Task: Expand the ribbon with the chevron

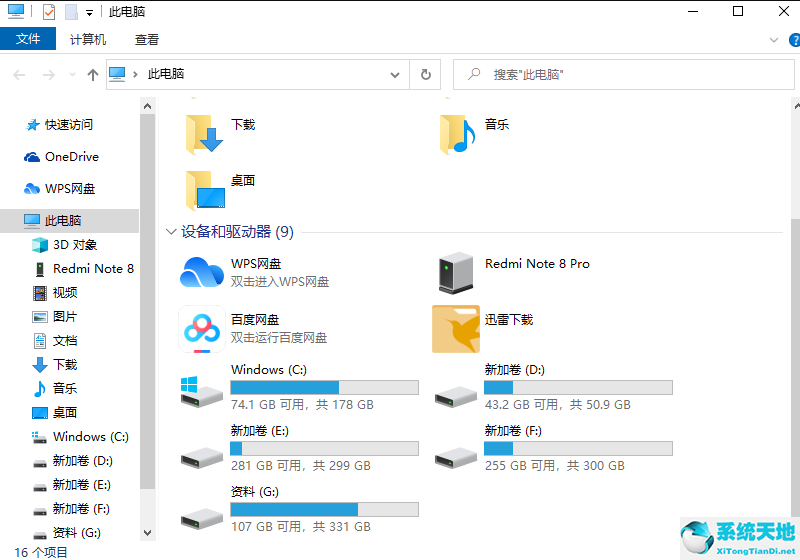Action: tap(774, 40)
